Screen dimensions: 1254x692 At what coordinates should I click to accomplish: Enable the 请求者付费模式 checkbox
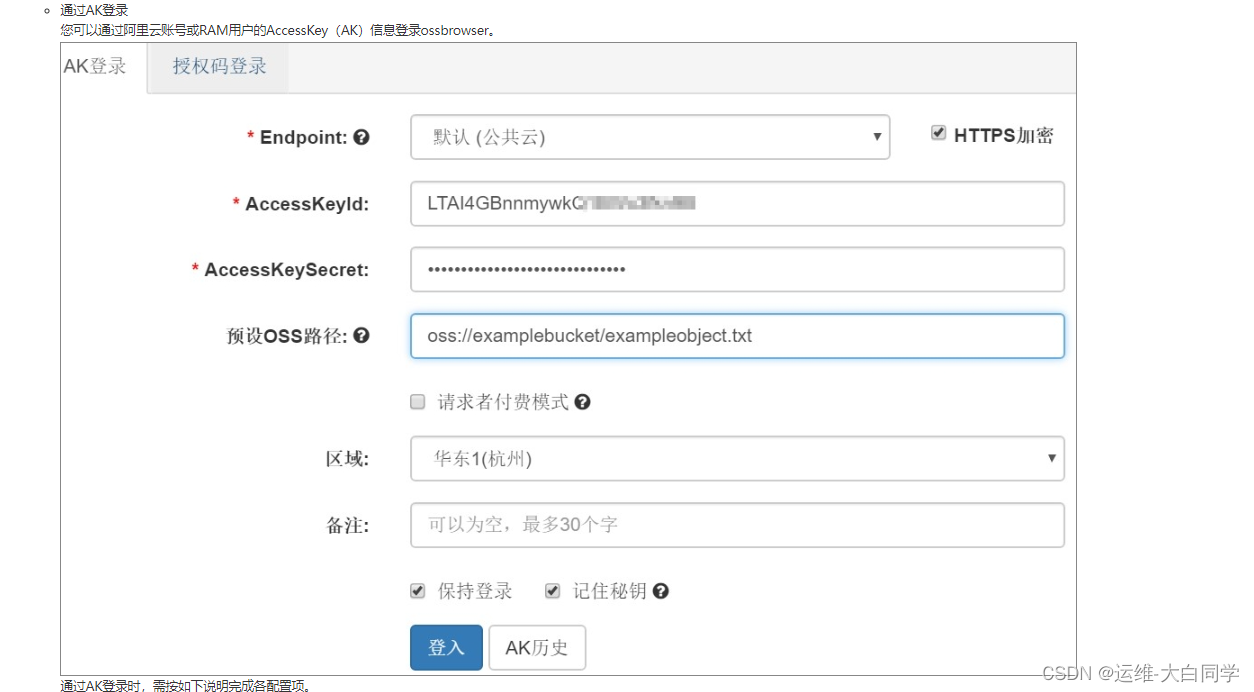pos(418,402)
